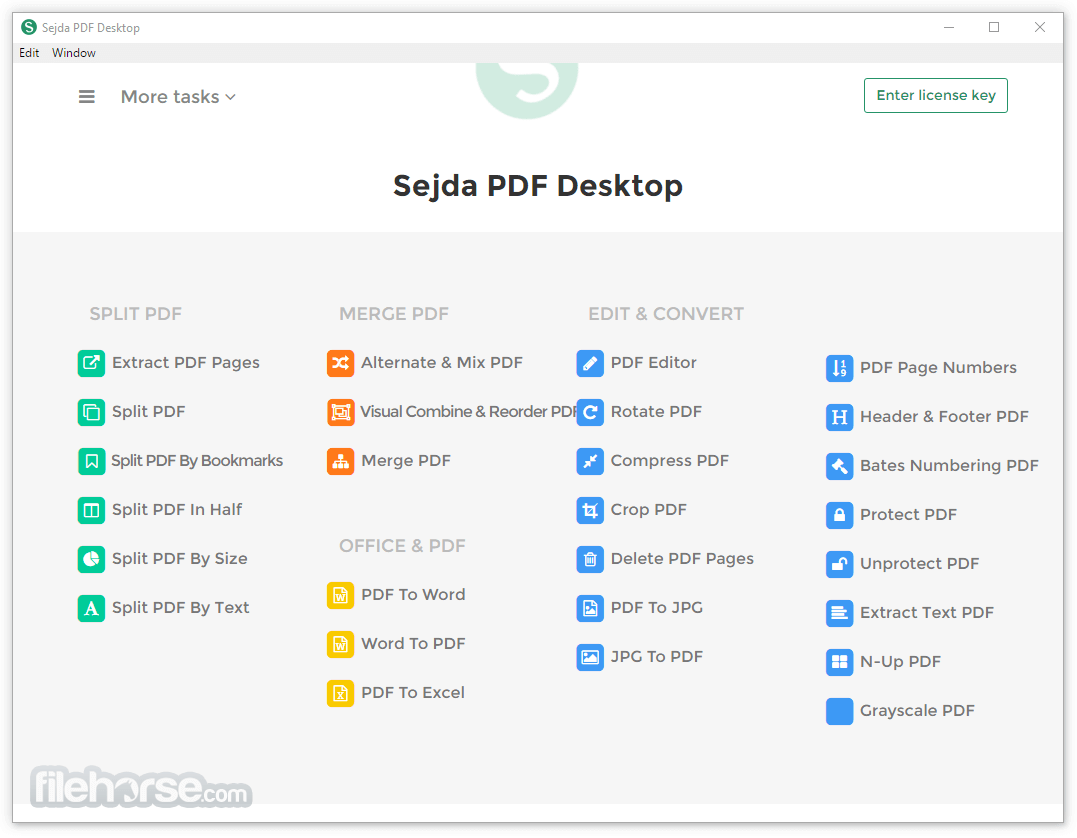The image size is (1077, 838).
Task: Click the Extract Text PDF icon
Action: (x=839, y=613)
